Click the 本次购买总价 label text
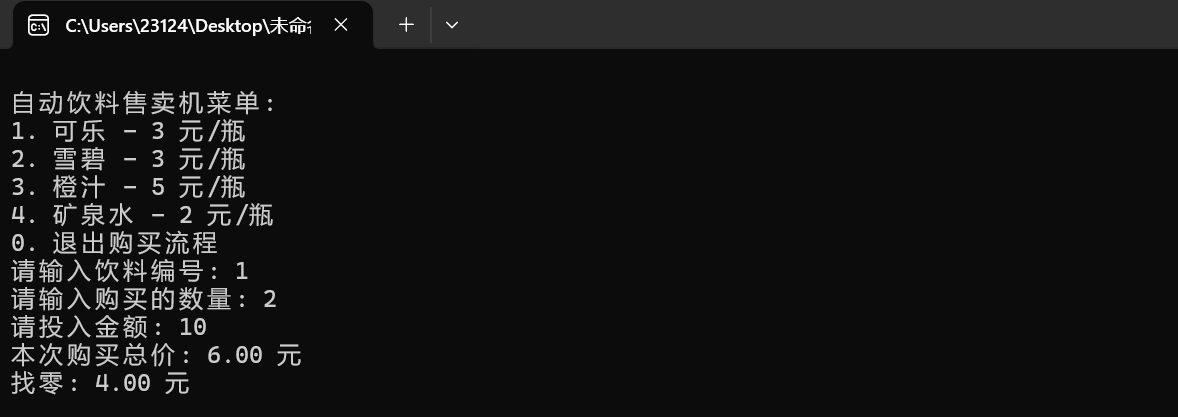 point(95,355)
